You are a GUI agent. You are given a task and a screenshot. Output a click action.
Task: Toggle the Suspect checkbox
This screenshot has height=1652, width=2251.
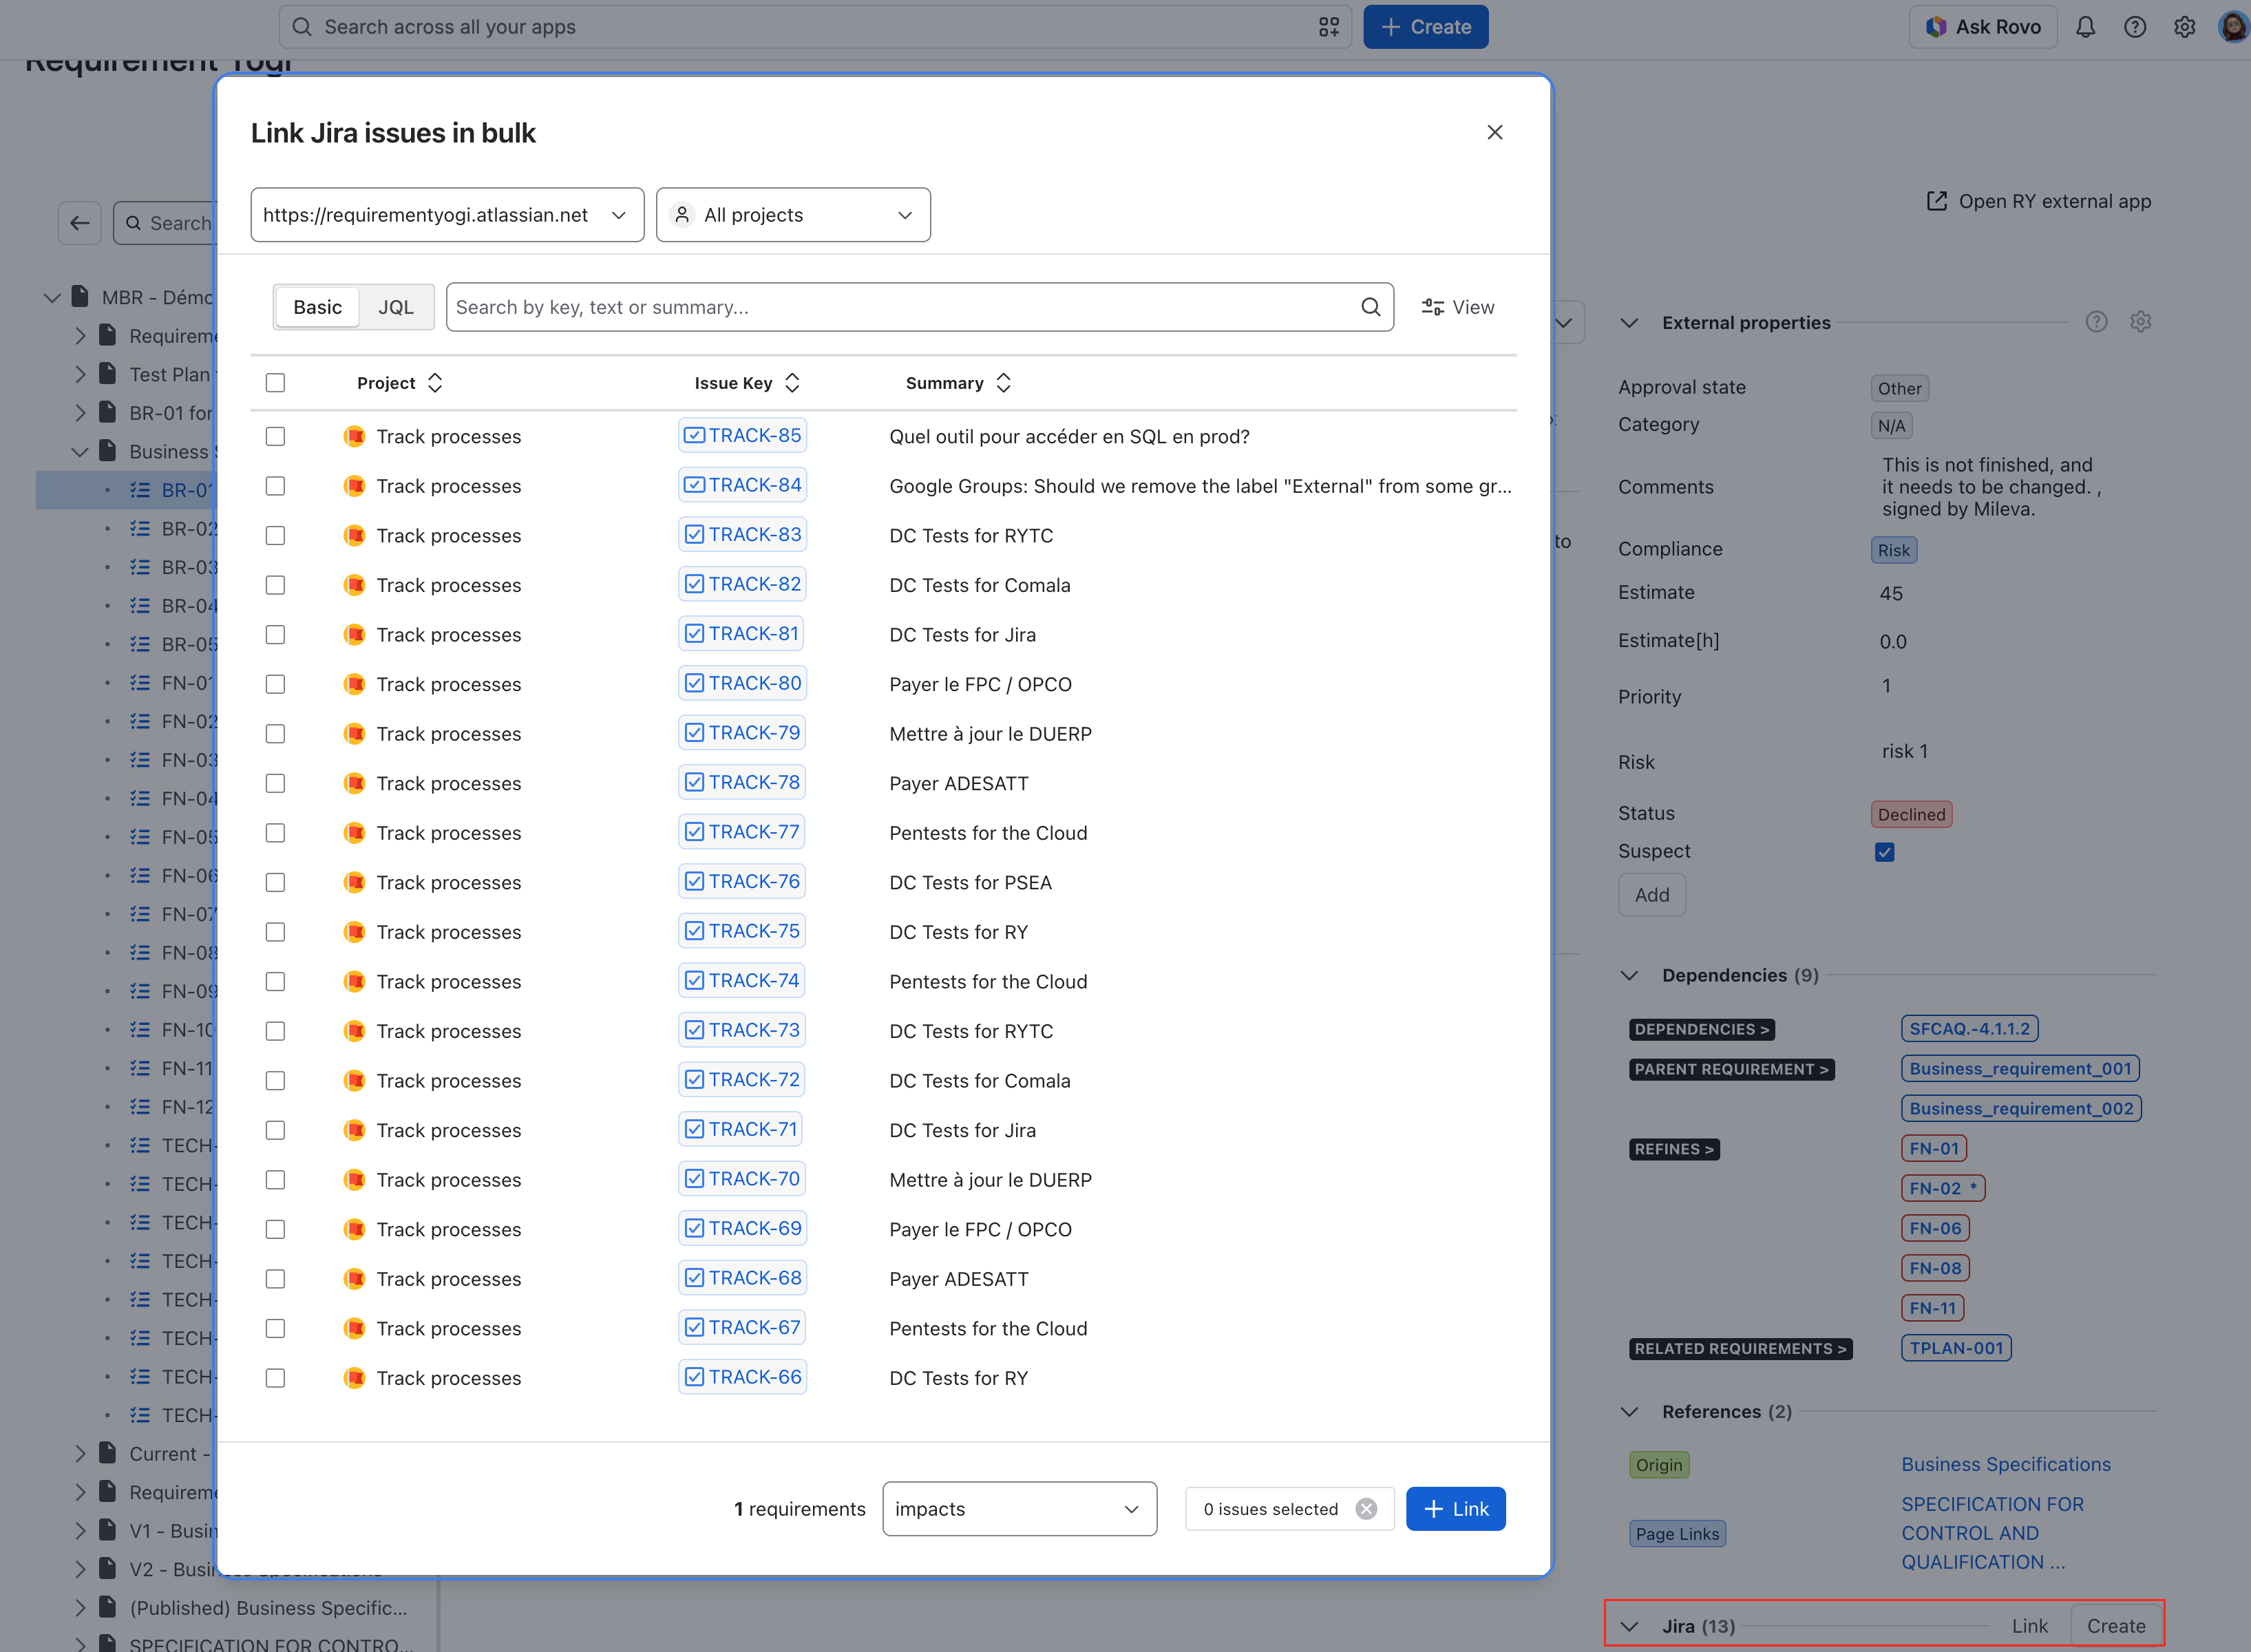1884,852
